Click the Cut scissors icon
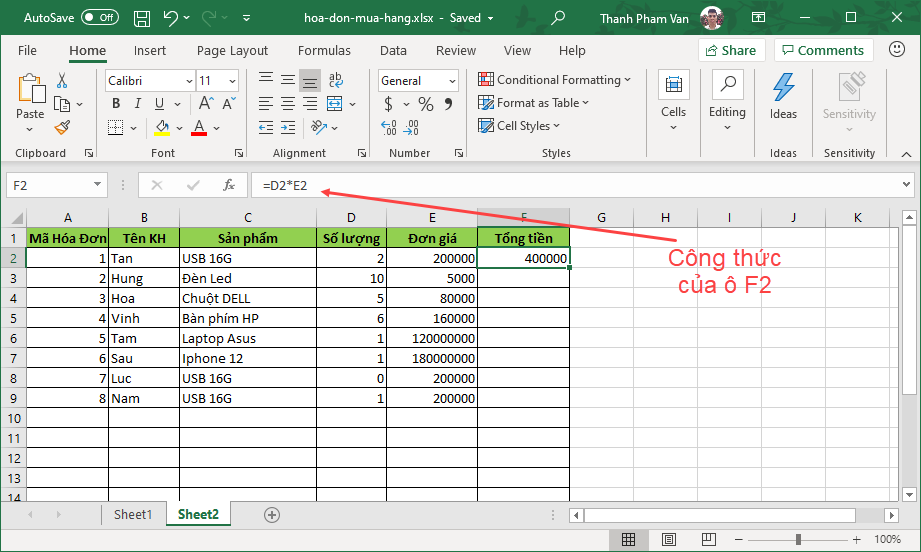This screenshot has height=552, width=921. pyautogui.click(x=62, y=80)
